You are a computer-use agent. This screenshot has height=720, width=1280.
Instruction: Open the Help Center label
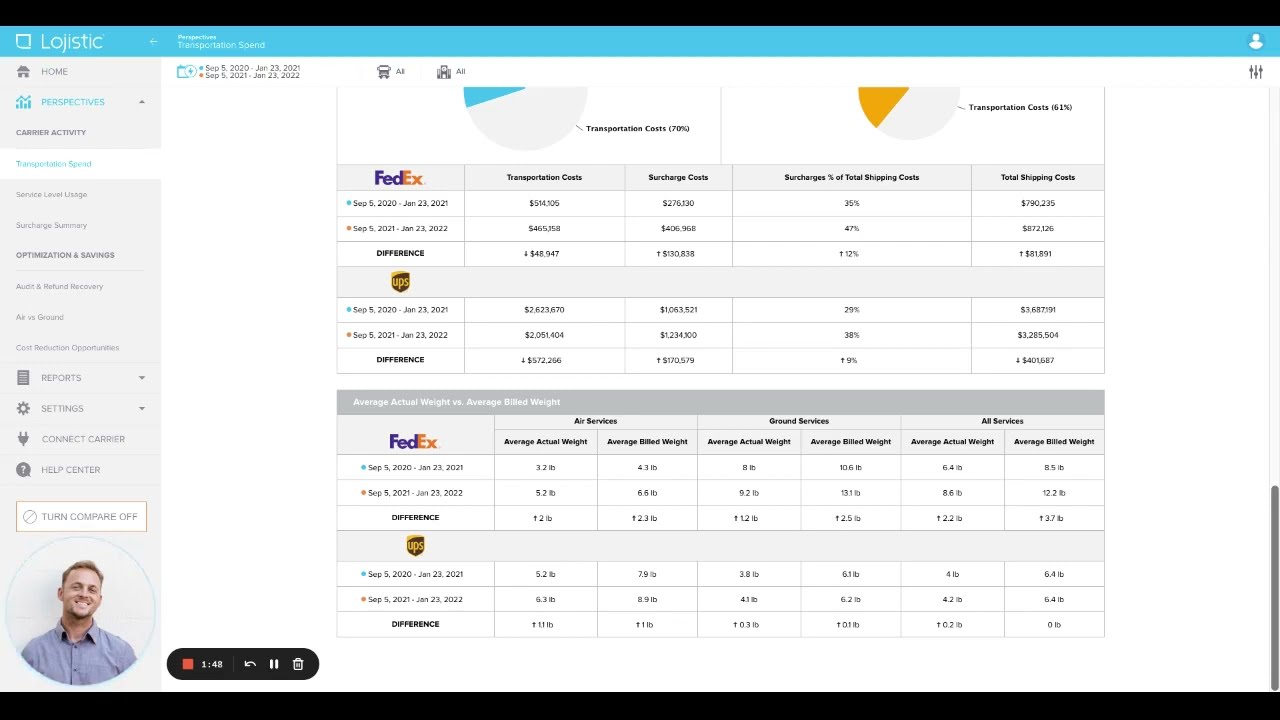(70, 470)
